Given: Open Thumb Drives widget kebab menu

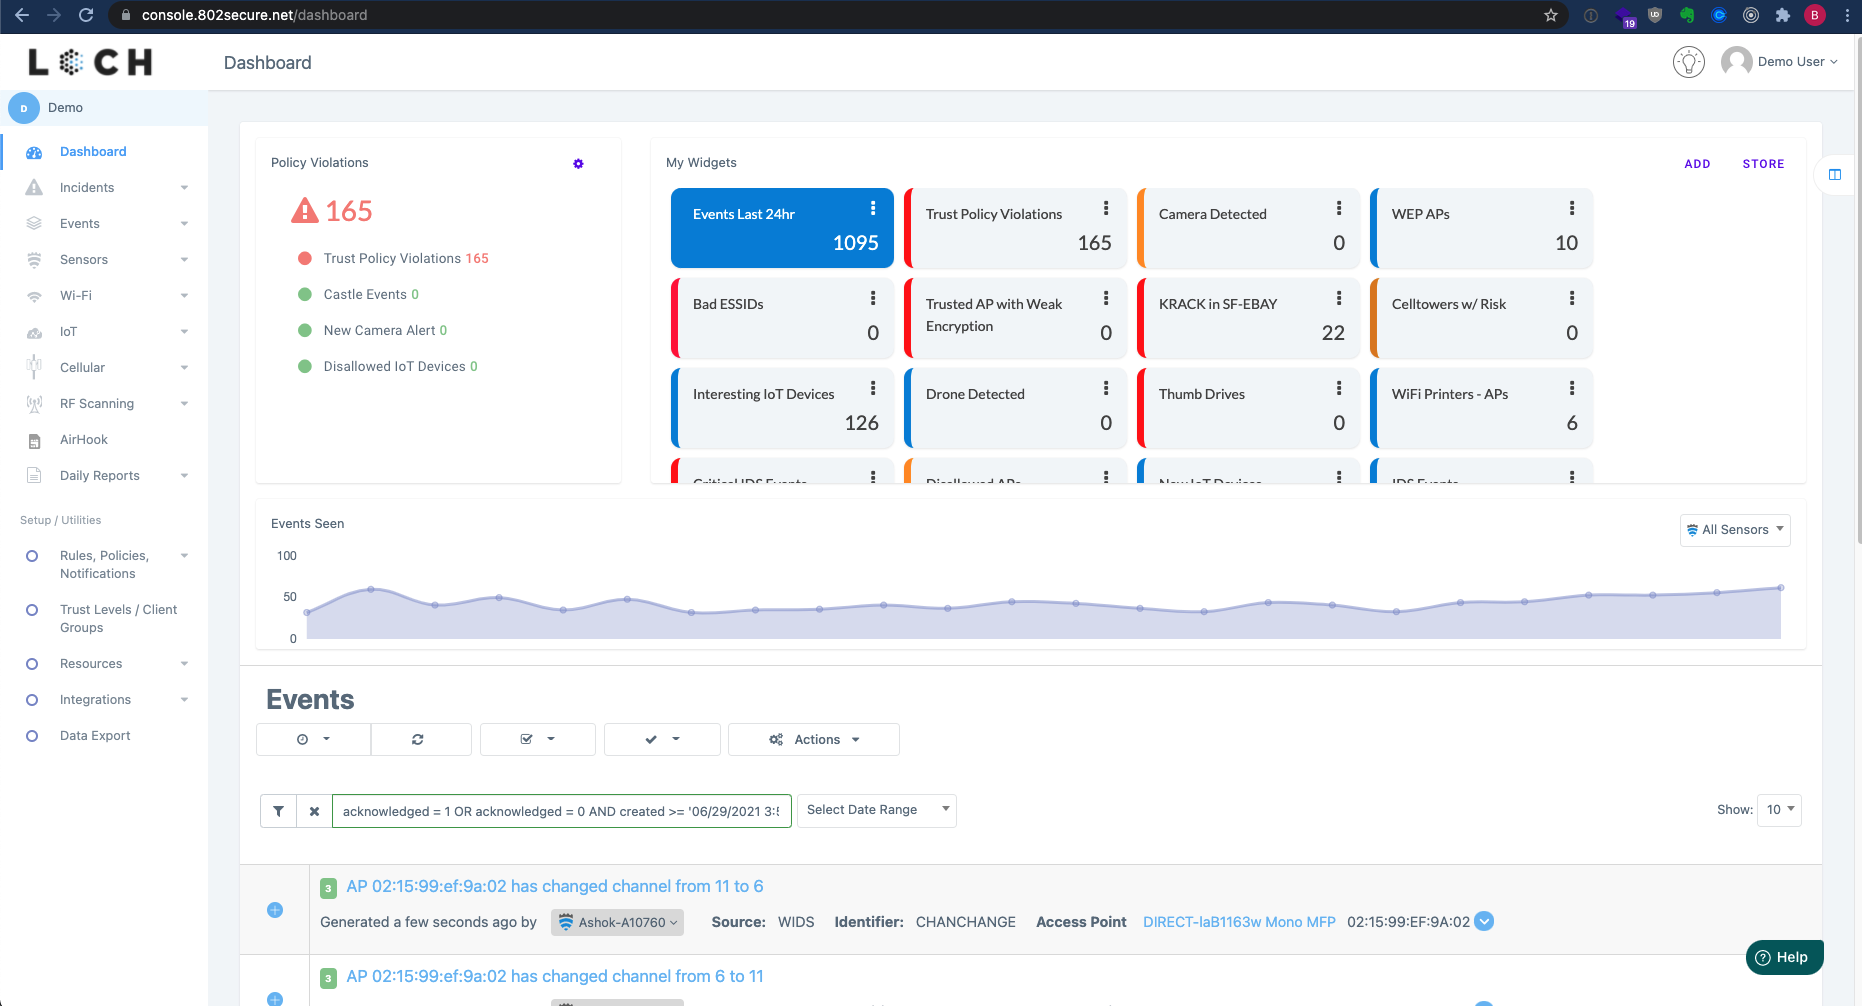Looking at the screenshot, I should 1339,388.
